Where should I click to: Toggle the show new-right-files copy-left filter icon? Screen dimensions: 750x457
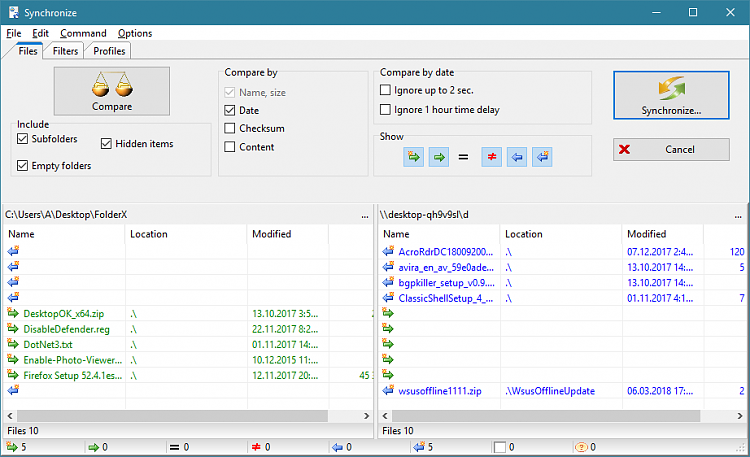(x=542, y=156)
